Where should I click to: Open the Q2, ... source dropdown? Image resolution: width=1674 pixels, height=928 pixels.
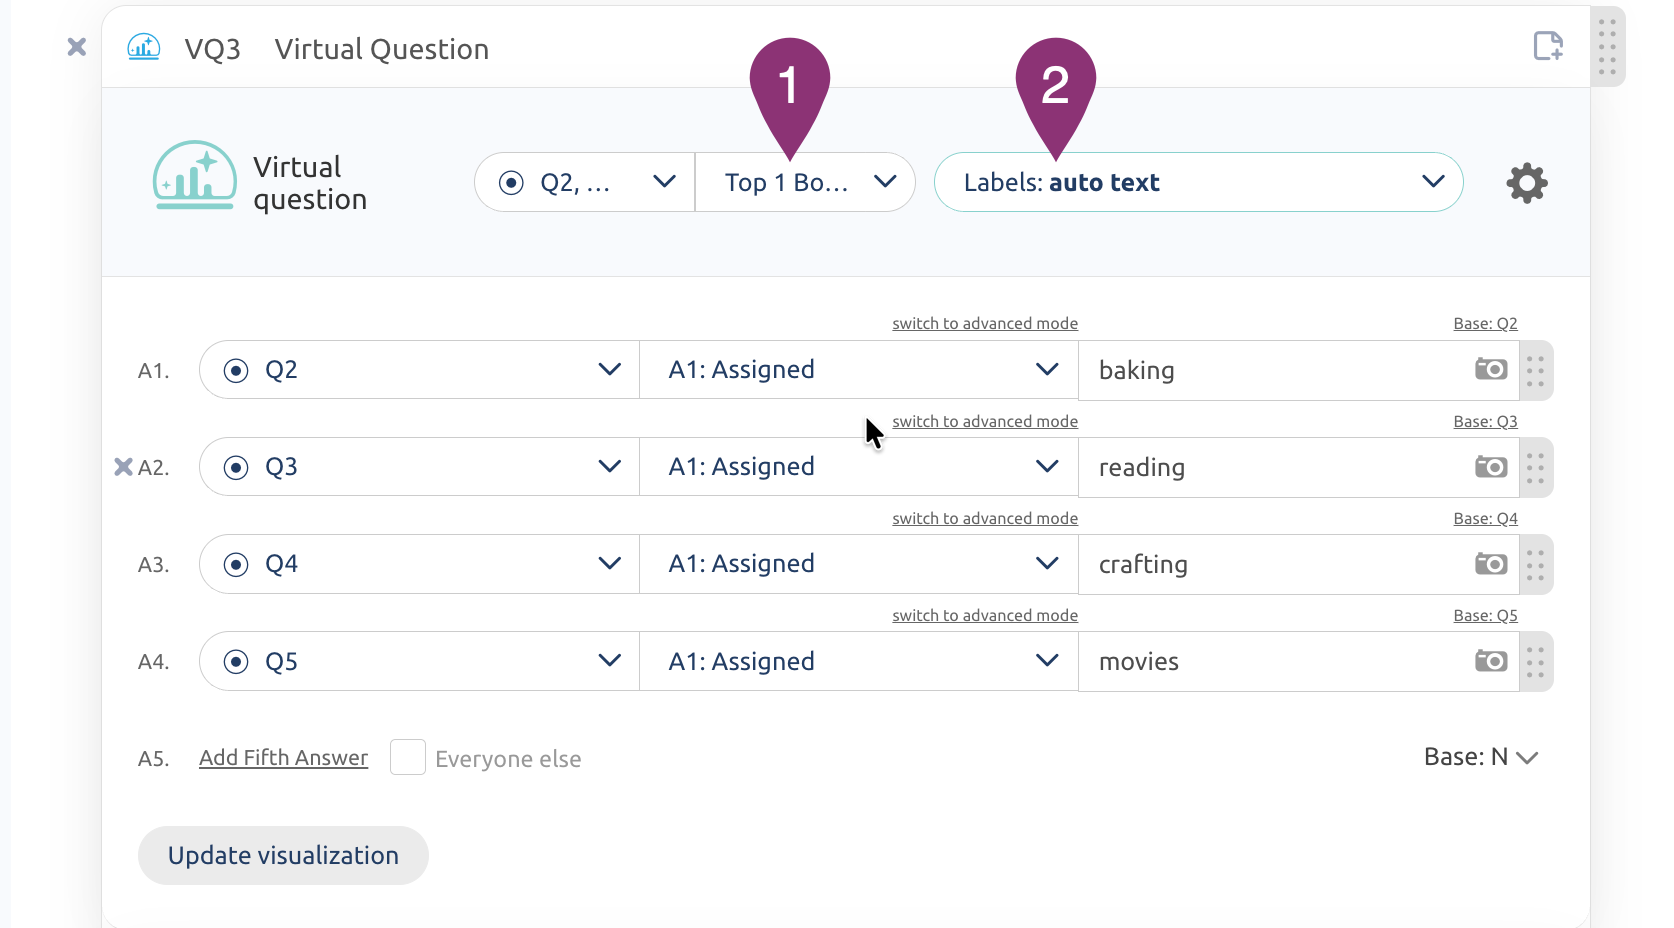(x=585, y=182)
